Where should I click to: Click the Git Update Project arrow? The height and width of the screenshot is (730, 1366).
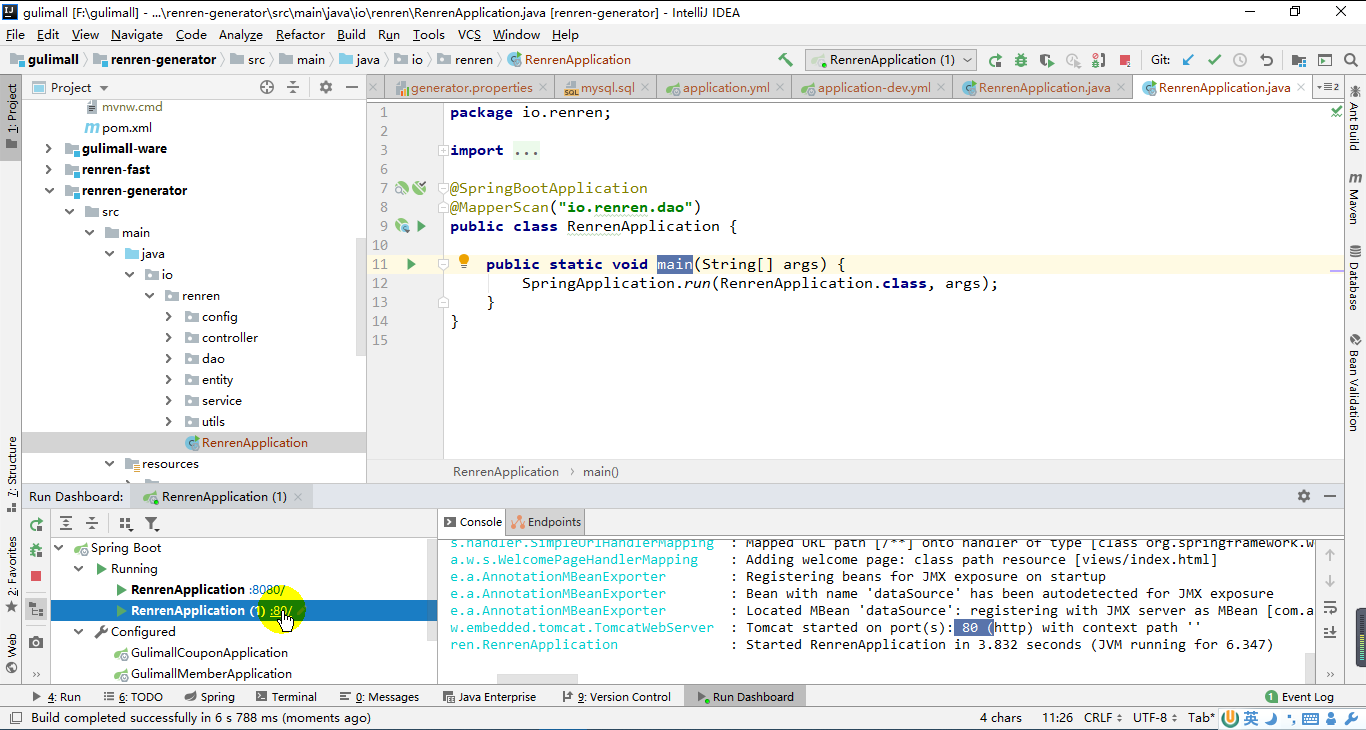click(1188, 60)
